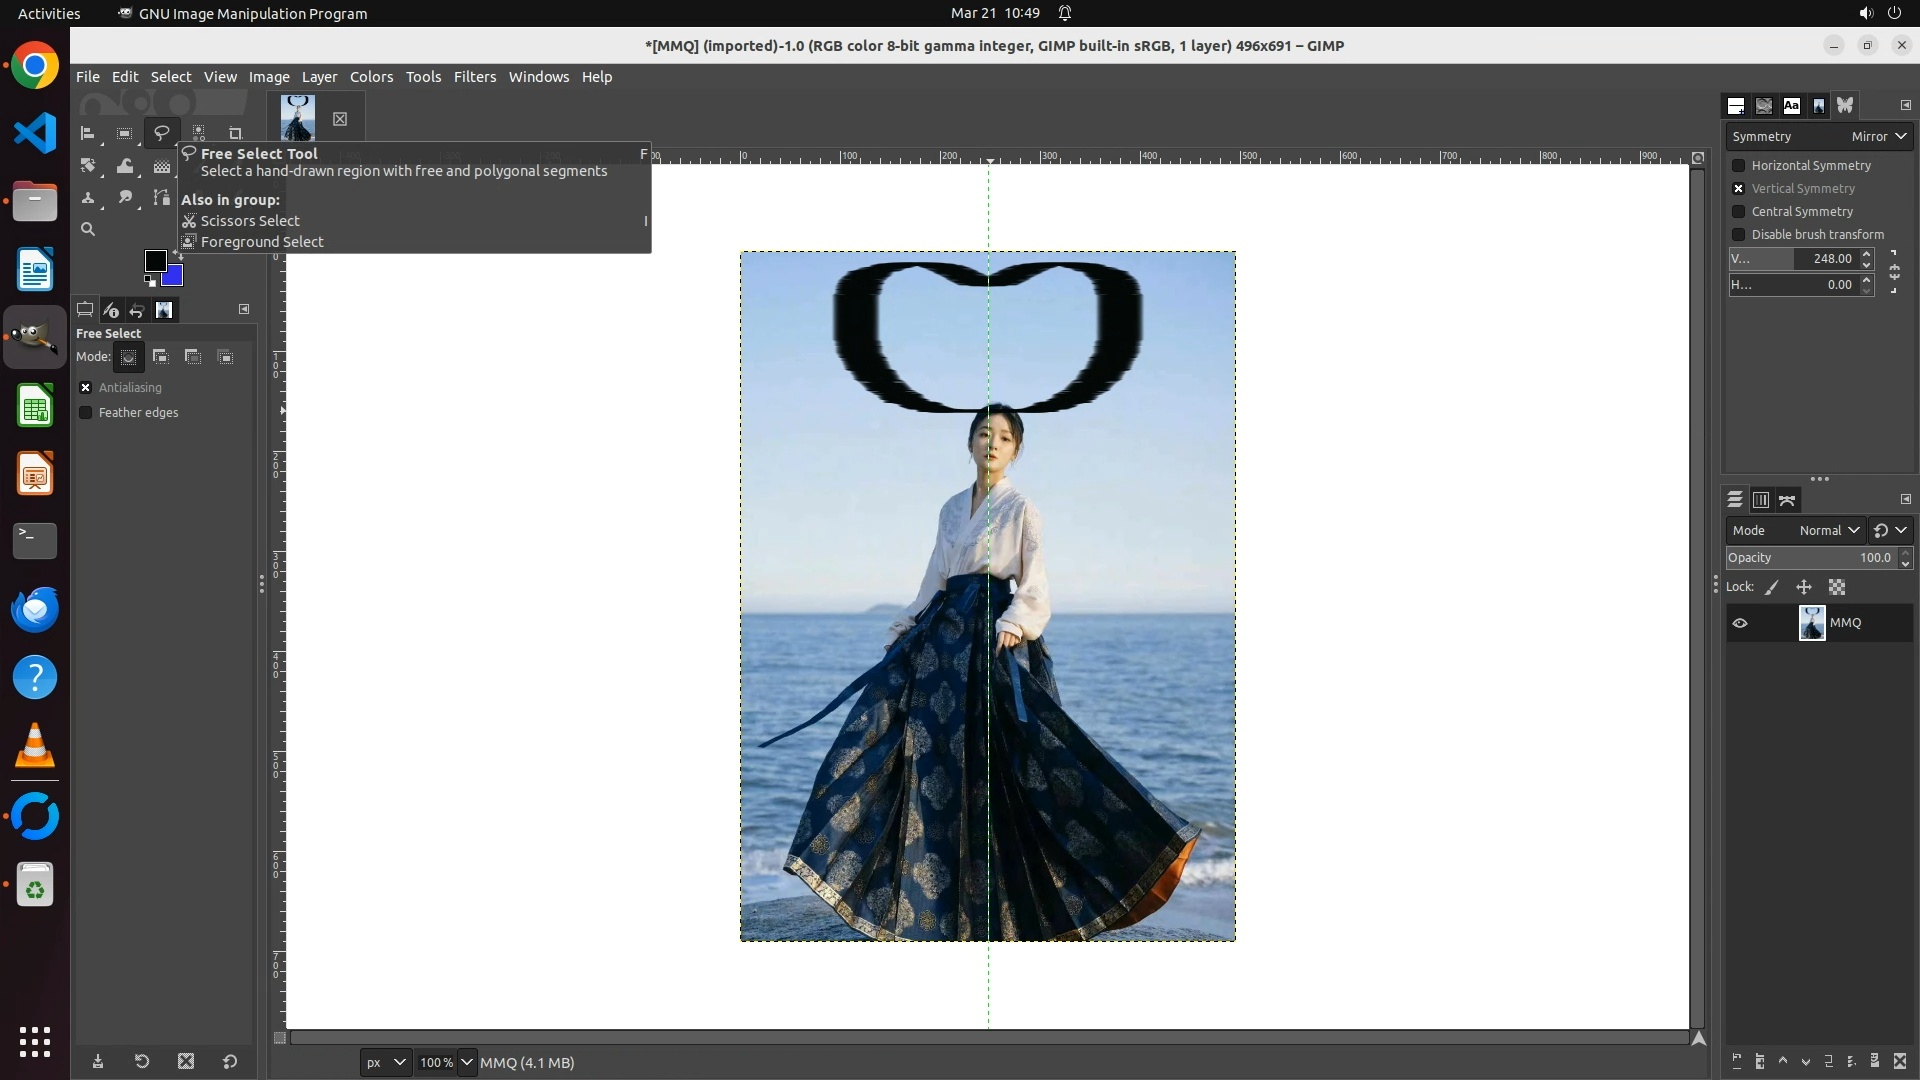The image size is (1920, 1080).
Task: Choose Add to selection mode
Action: coord(161,357)
